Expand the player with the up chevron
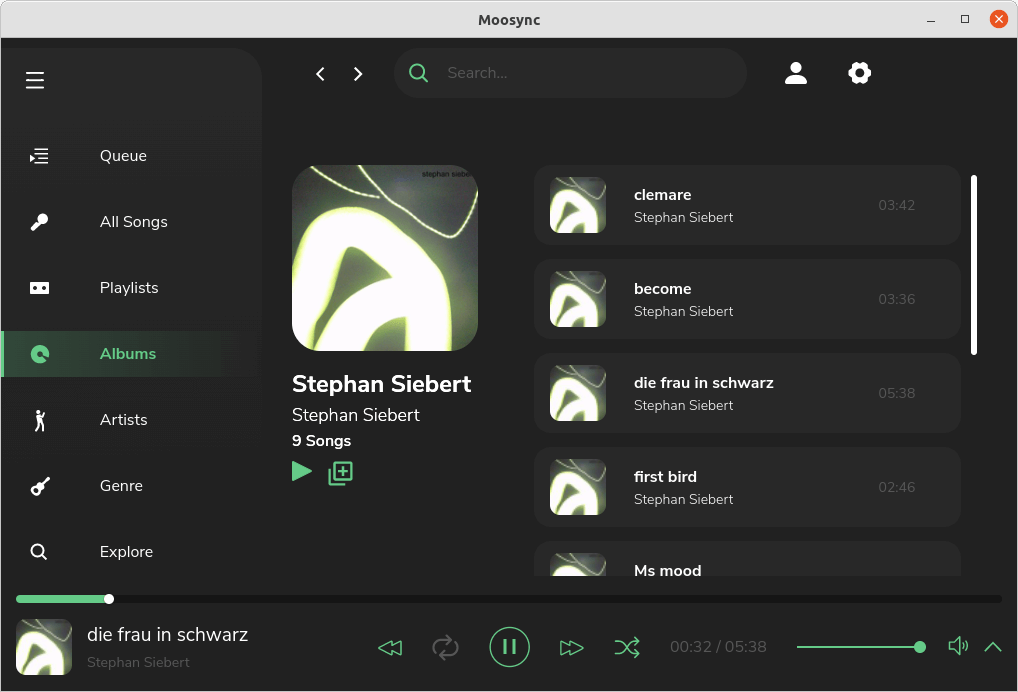 (x=993, y=647)
